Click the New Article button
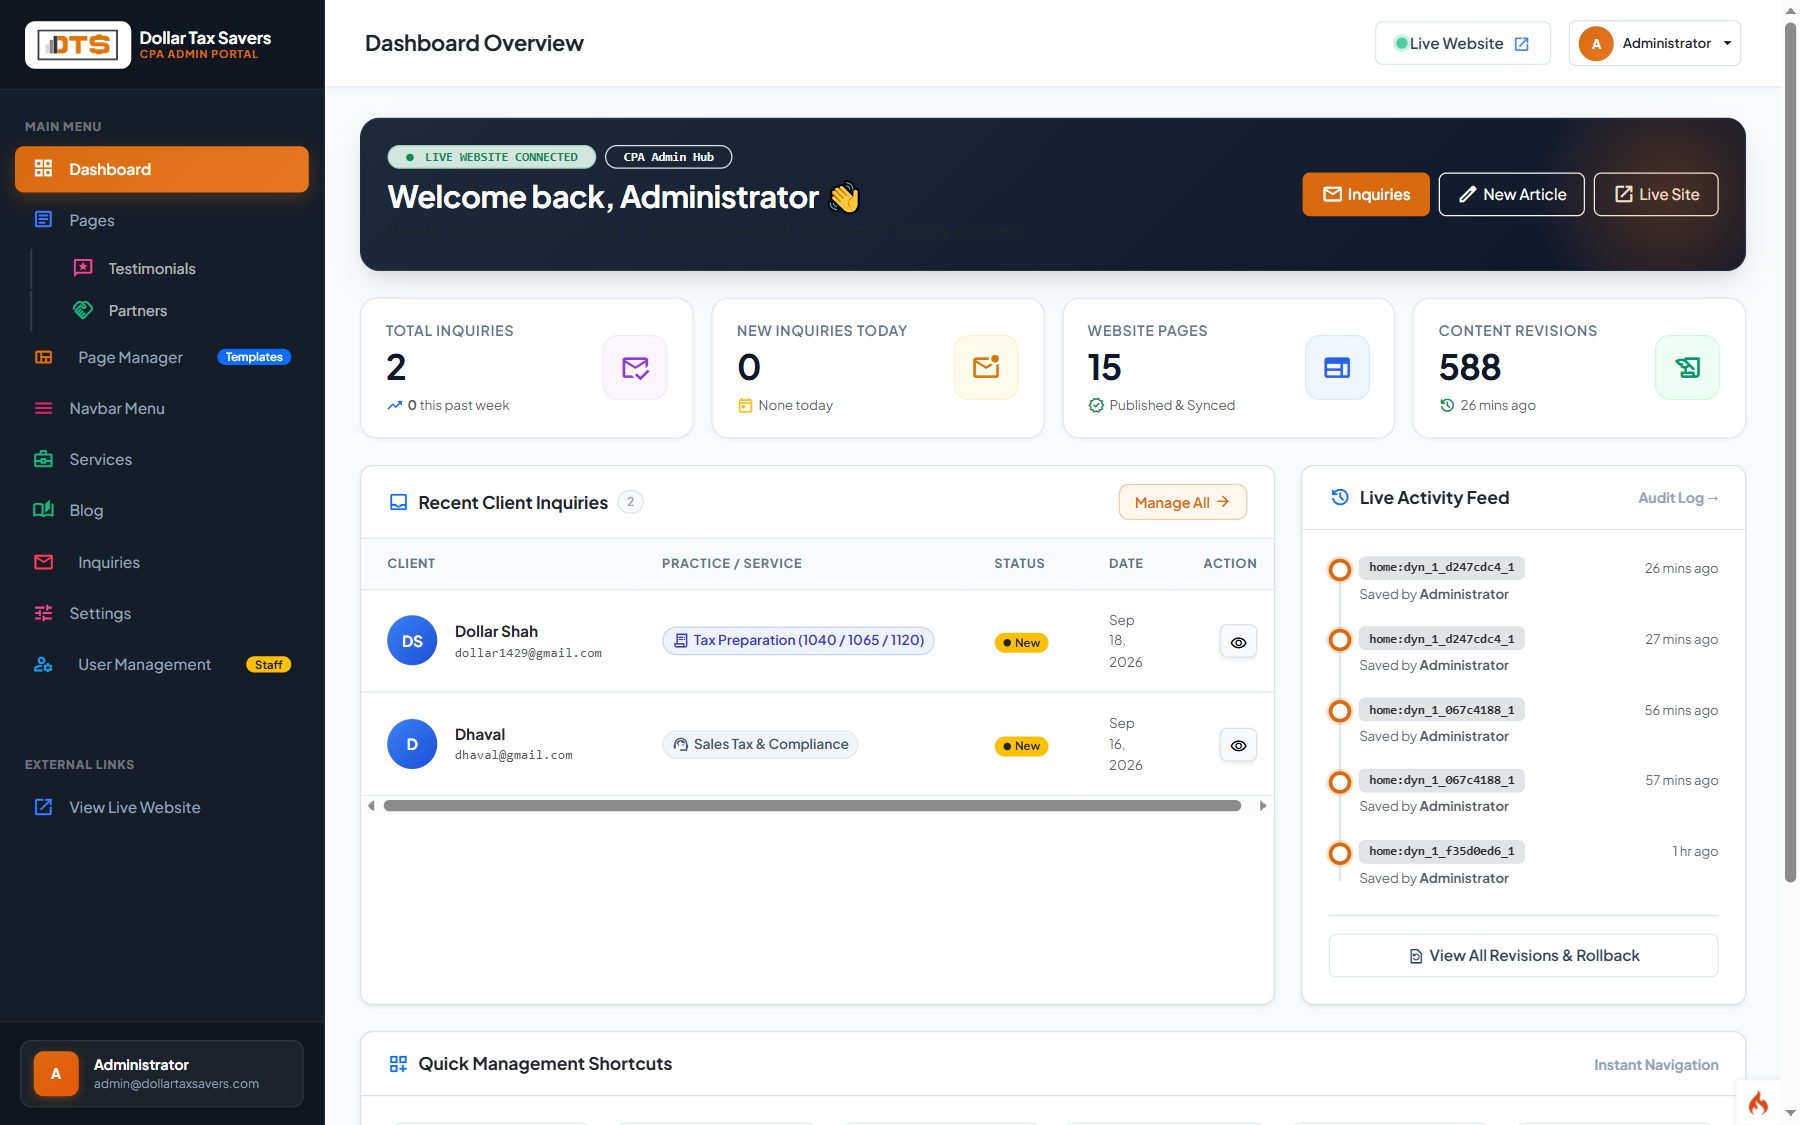The image size is (1800, 1125). click(1511, 194)
